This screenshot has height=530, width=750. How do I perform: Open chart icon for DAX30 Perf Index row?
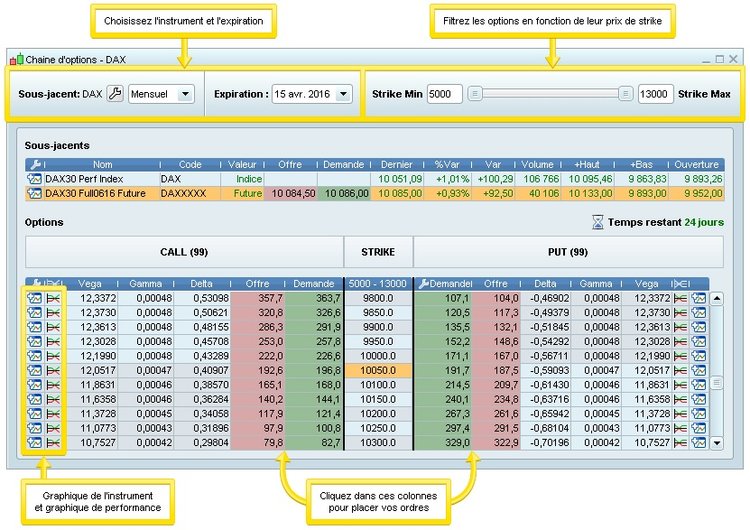[x=34, y=179]
